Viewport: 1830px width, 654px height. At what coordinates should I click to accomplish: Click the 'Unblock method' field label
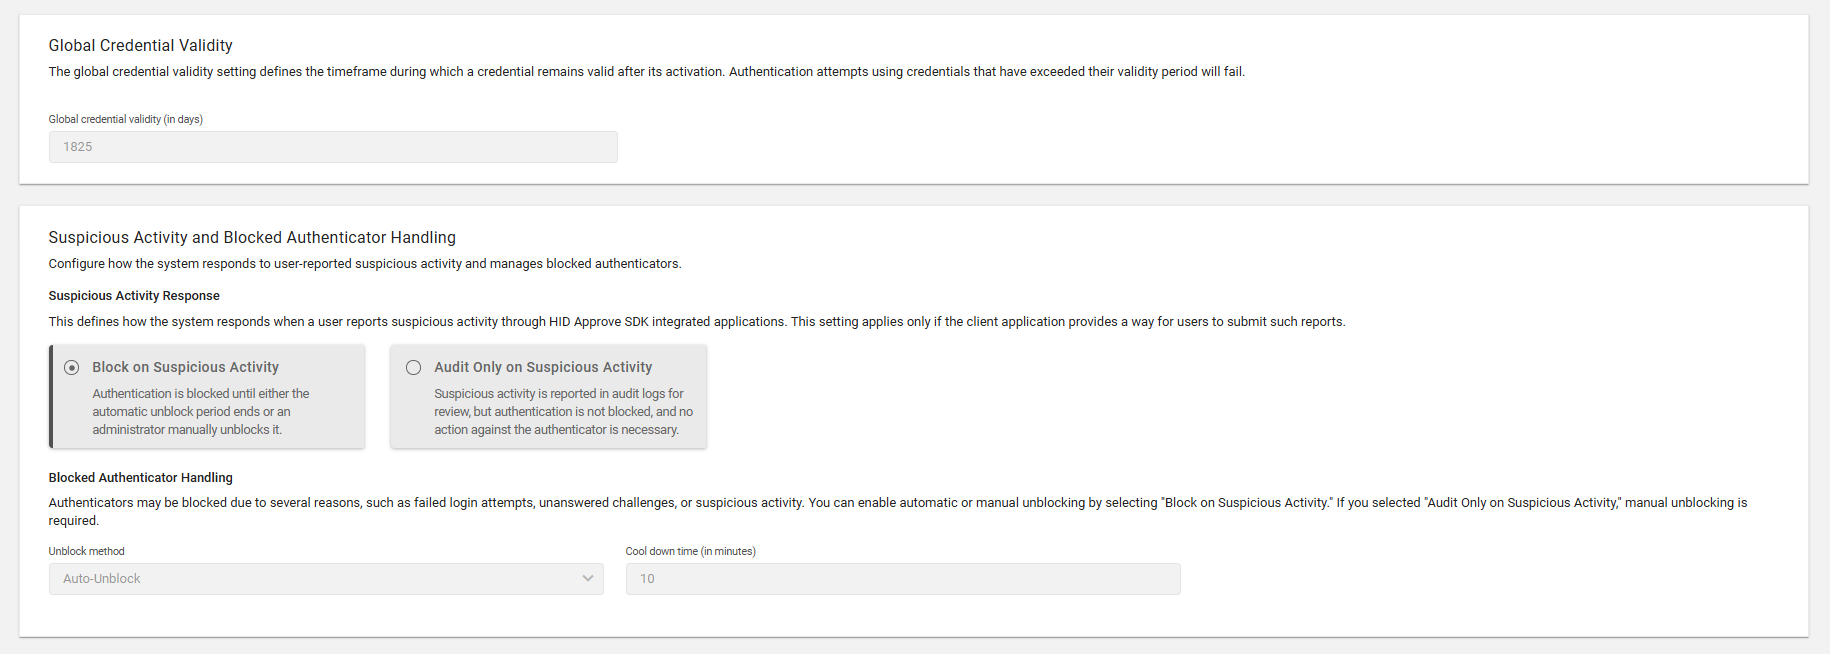[x=87, y=551]
